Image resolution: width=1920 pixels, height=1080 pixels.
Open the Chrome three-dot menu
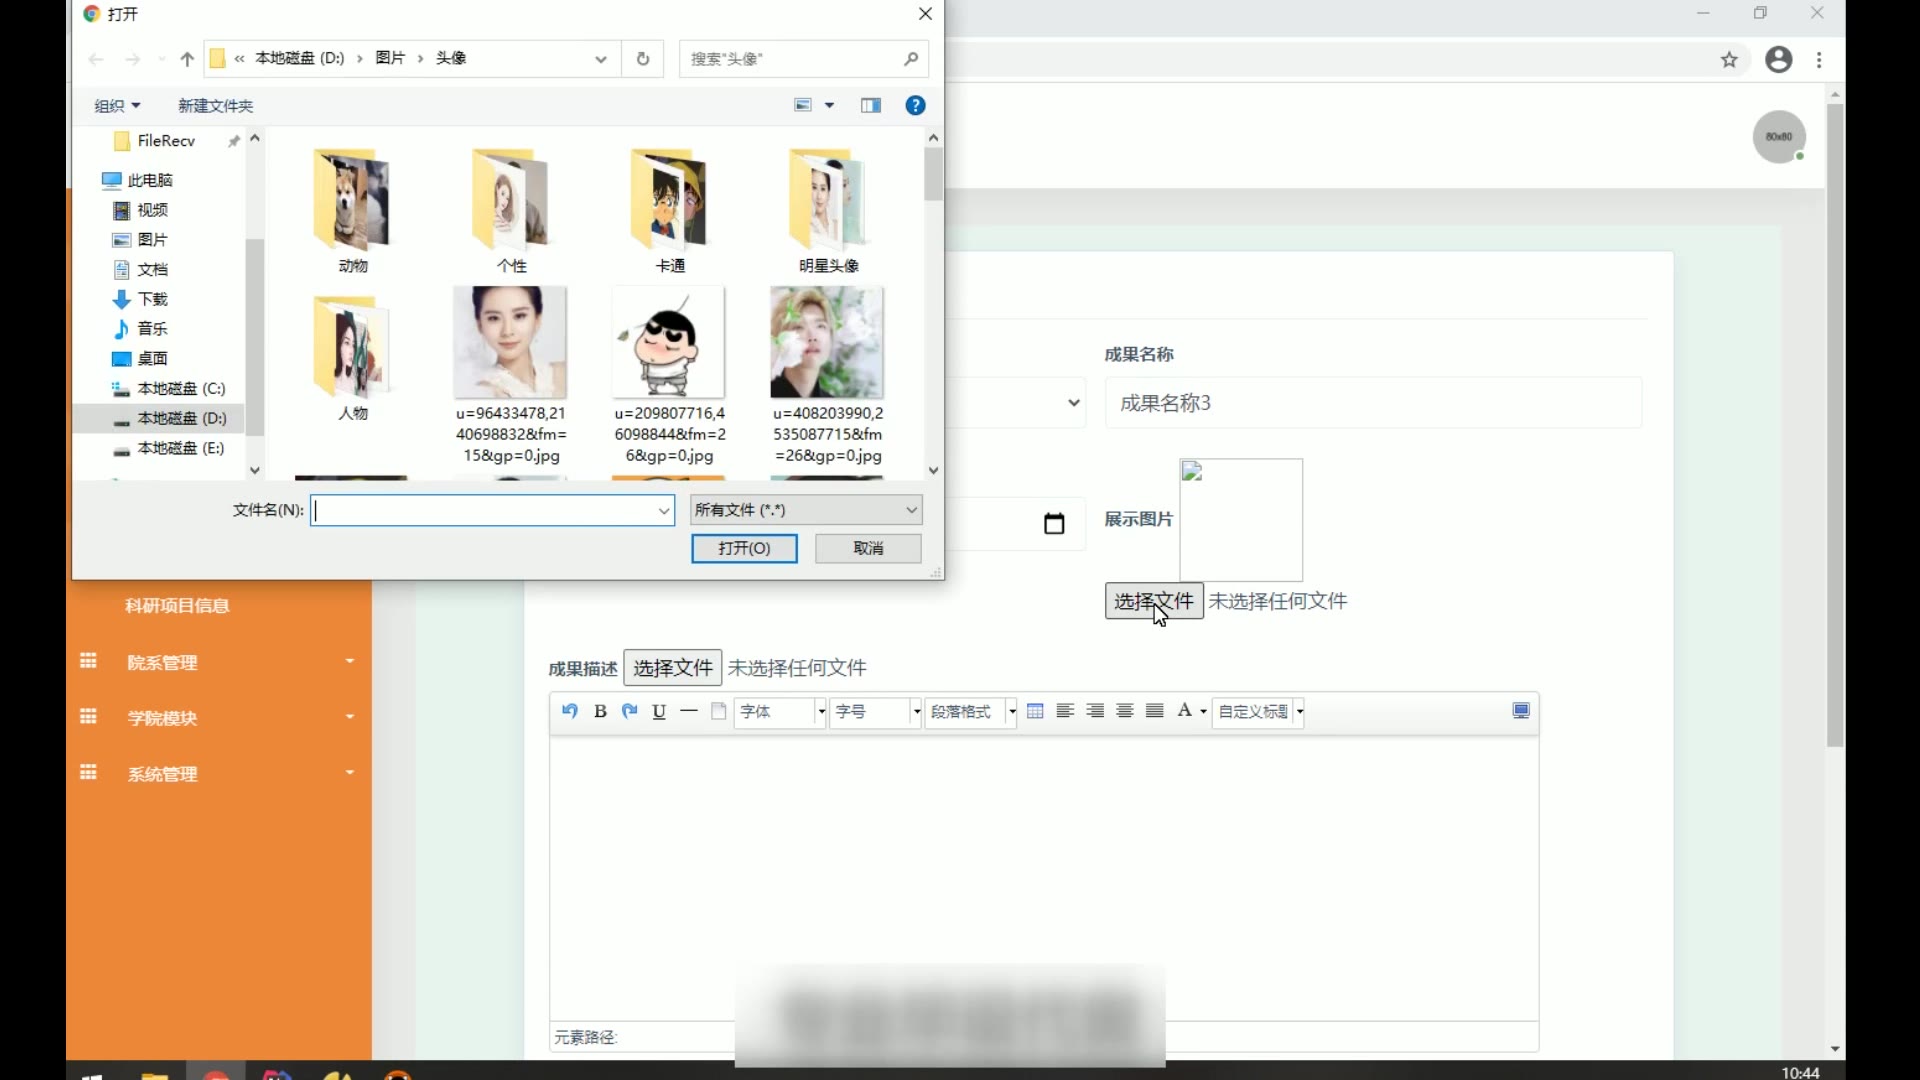click(x=1819, y=60)
